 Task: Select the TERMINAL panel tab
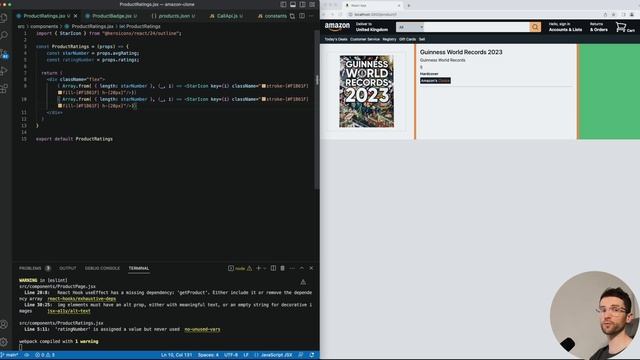pos(139,268)
